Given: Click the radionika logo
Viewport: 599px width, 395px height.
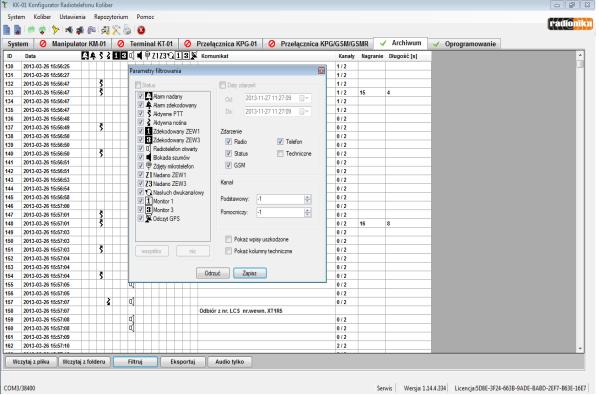Looking at the screenshot, I should tap(570, 24).
